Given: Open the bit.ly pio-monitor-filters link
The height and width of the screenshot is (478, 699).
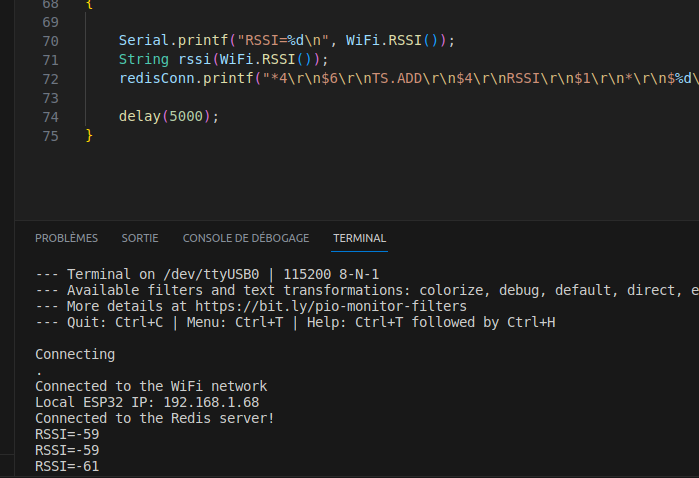Looking at the screenshot, I should (x=331, y=306).
